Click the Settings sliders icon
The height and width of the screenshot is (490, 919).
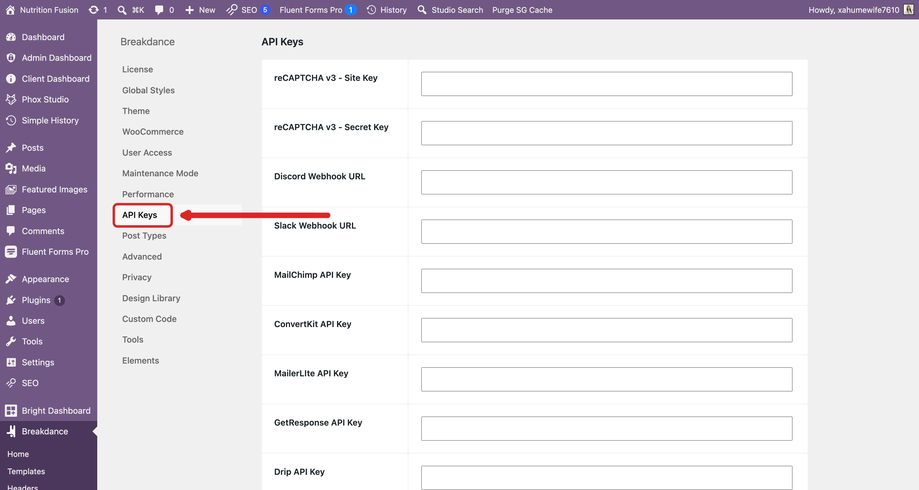11,362
